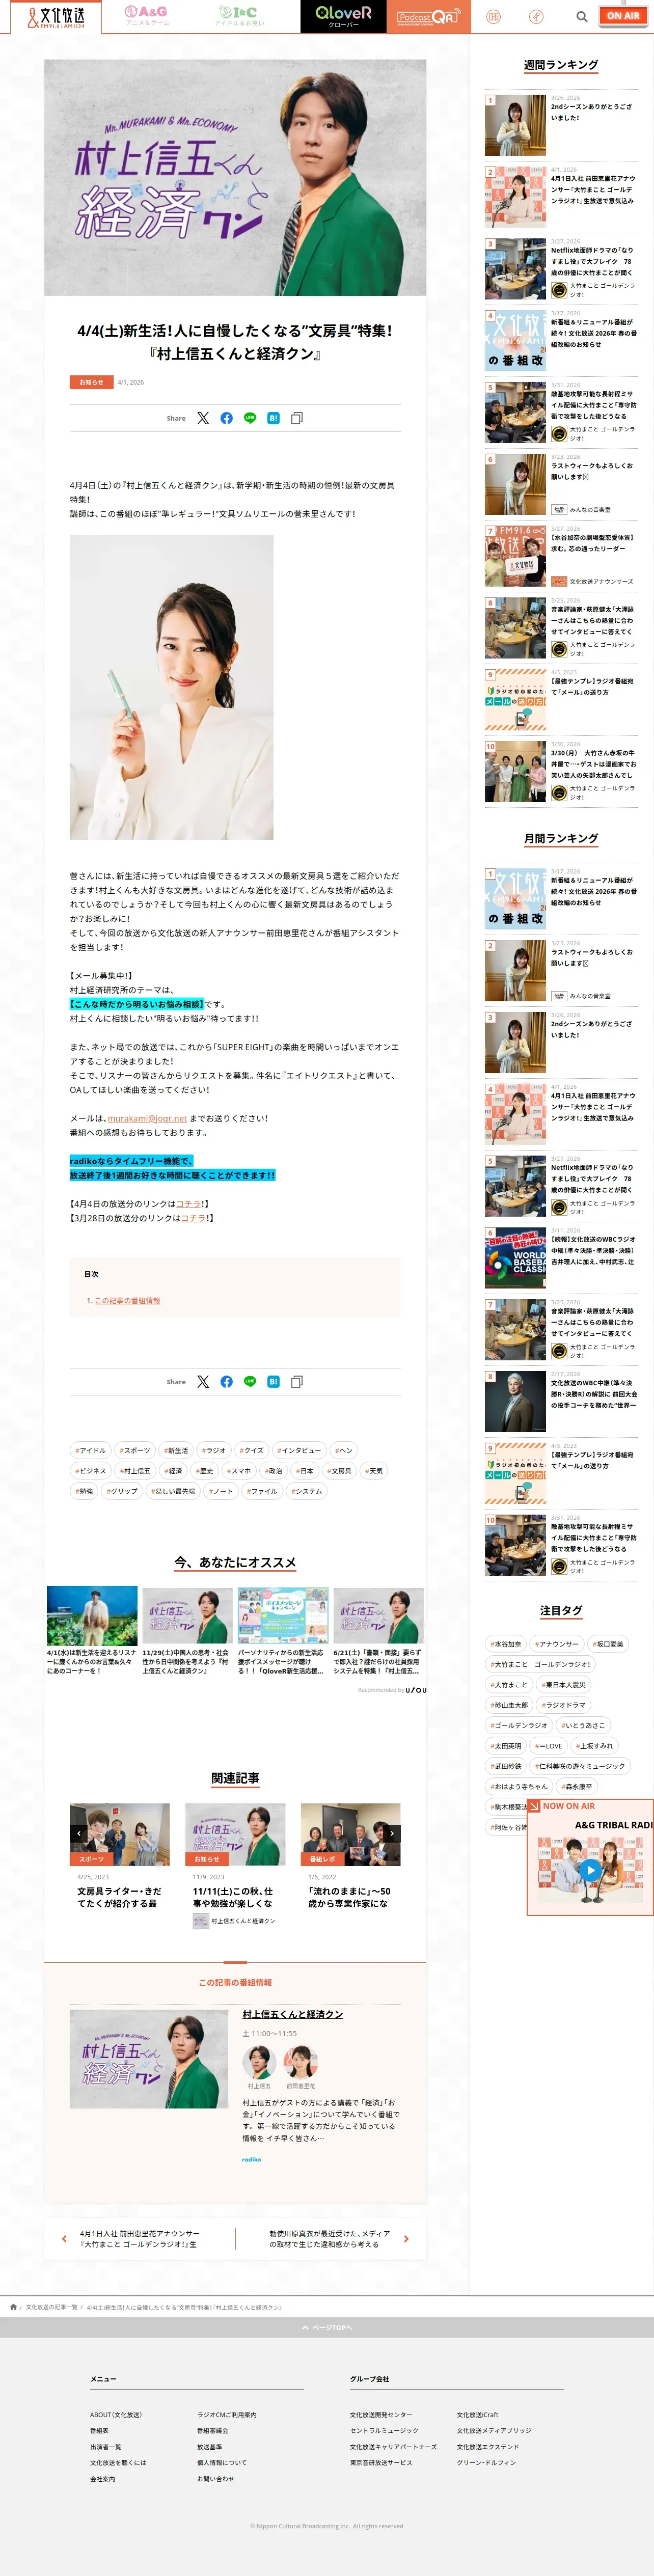Select the #水谷加奈 featured tag
Image resolution: width=654 pixels, height=2576 pixels.
(x=506, y=1644)
